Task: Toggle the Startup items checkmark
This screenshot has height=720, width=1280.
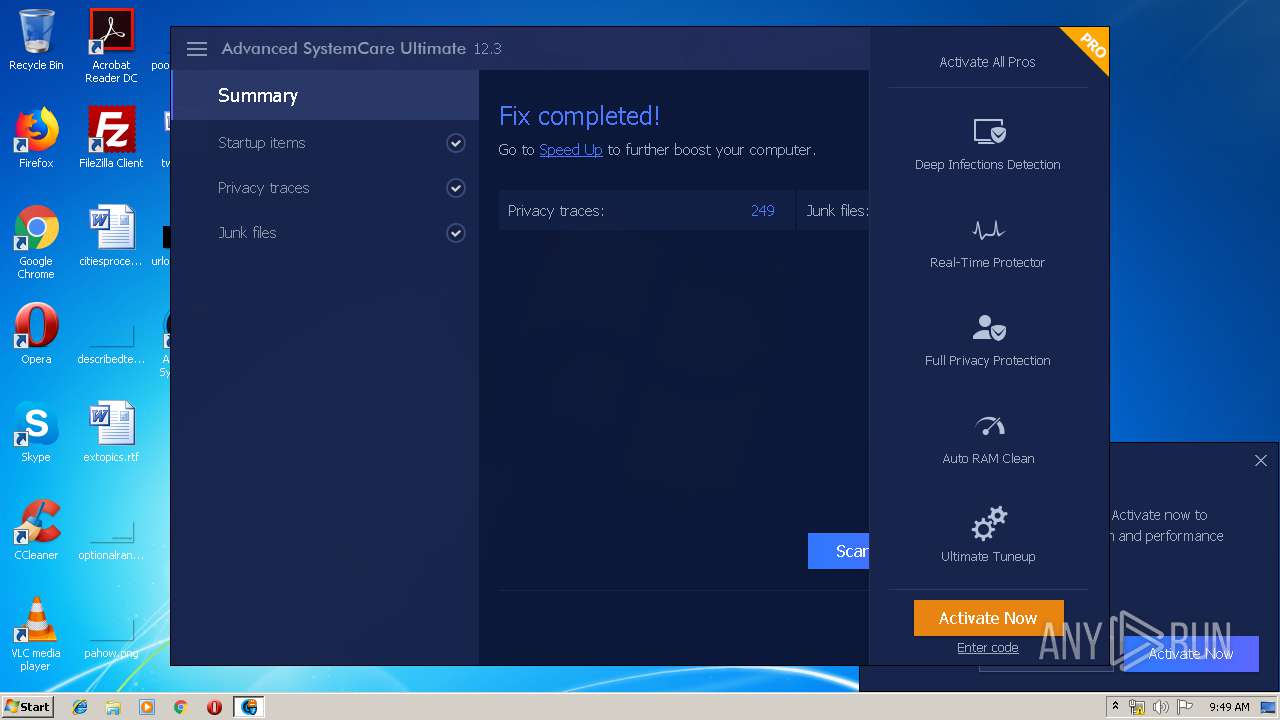Action: (456, 143)
